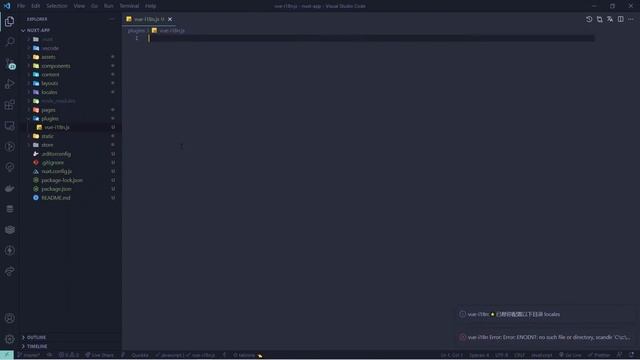Open README.md in the explorer
This screenshot has height=360, width=640.
56,198
